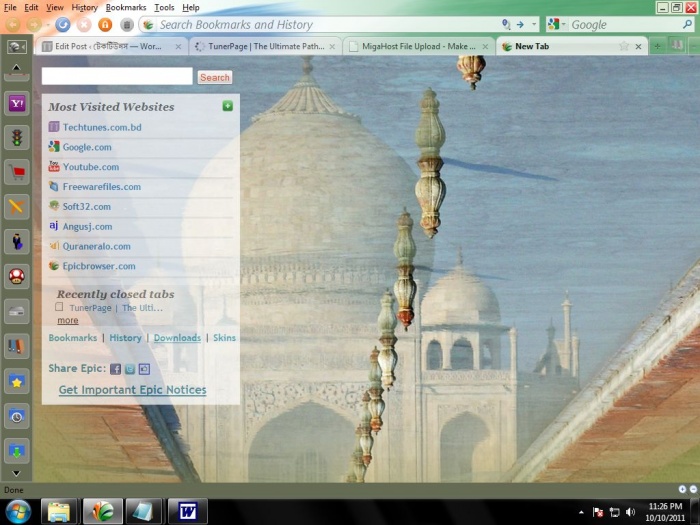Focus the Search Bookmarks and History field
Screen dimensions: 700x525
pos(328,25)
